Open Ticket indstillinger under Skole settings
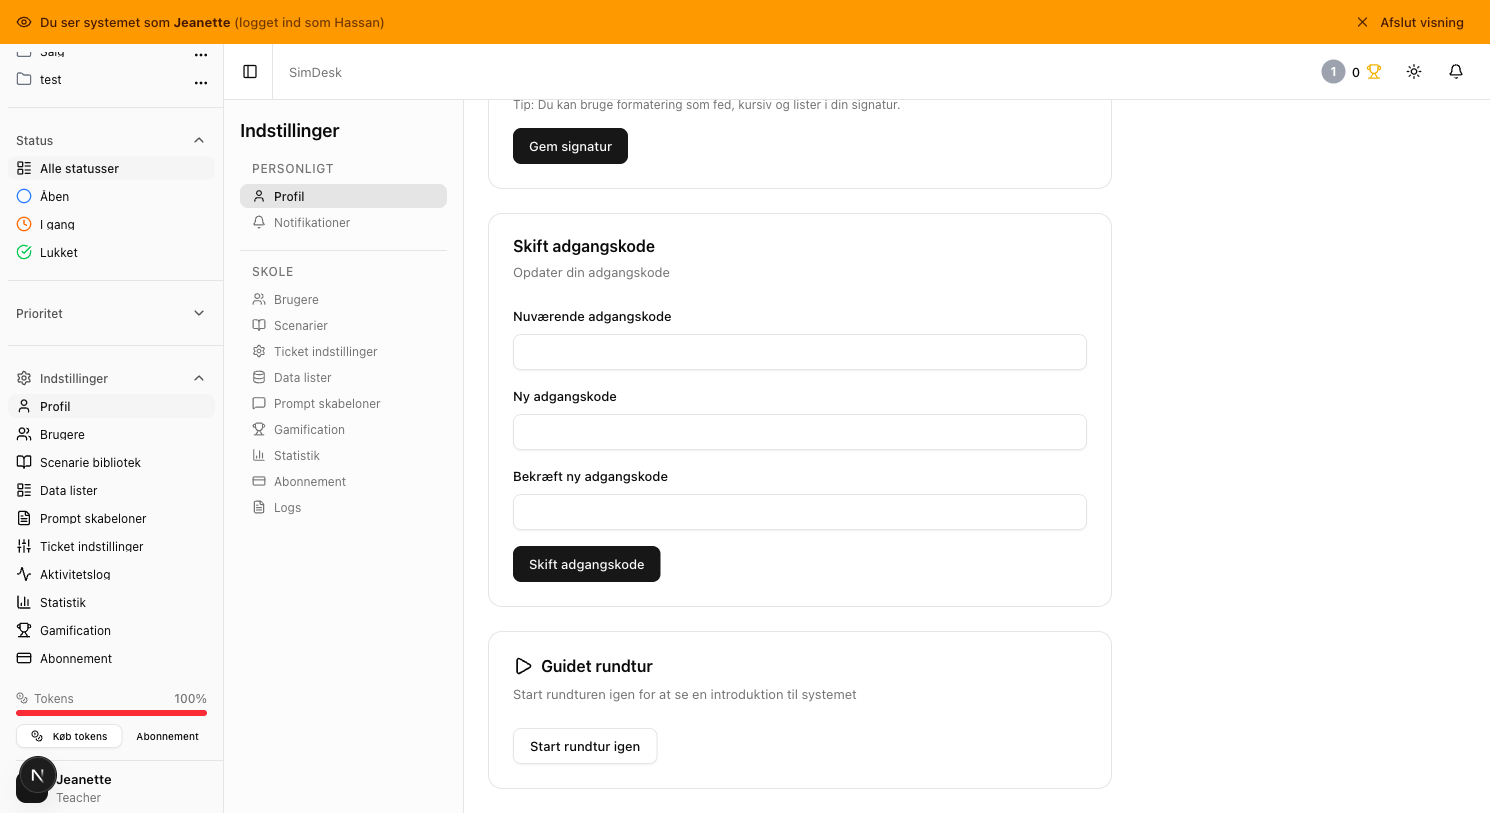Viewport: 1490px width, 813px height. coord(343,352)
